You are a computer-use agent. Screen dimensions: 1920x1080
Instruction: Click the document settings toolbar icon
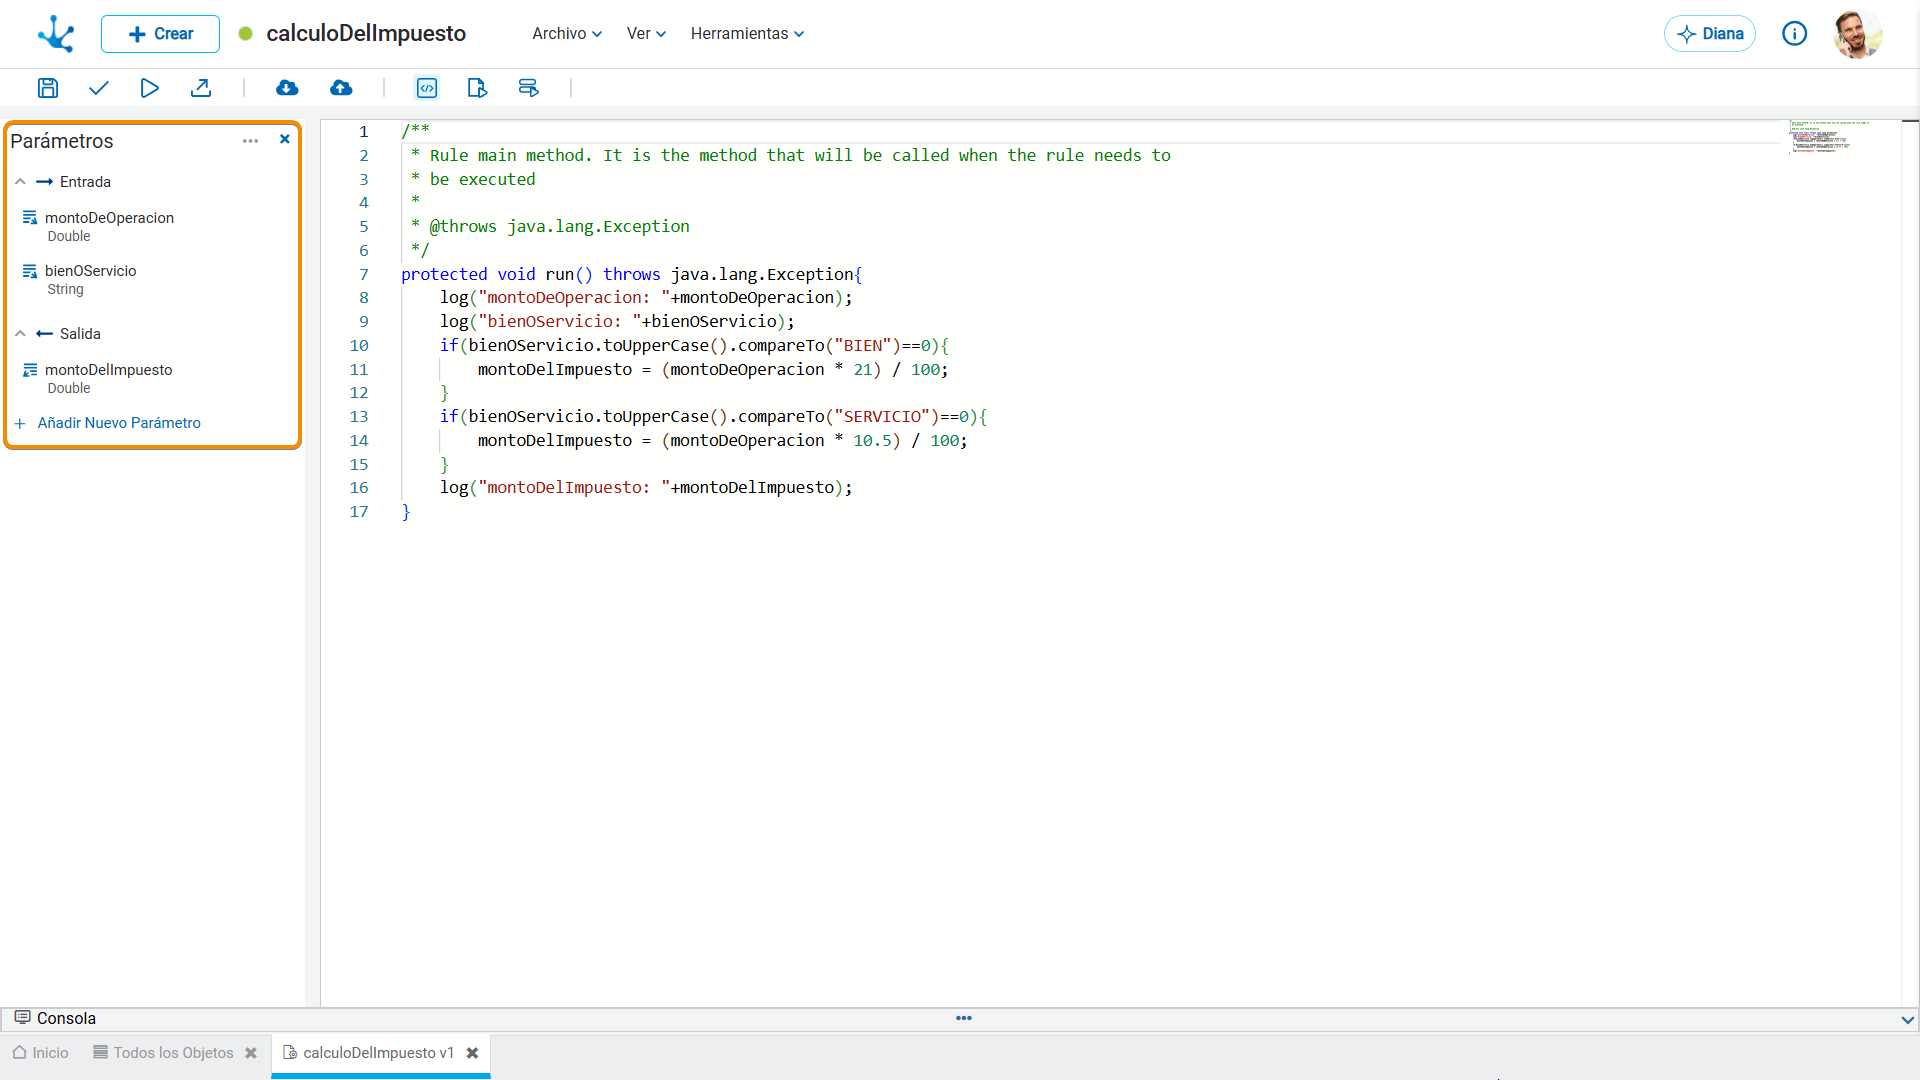point(477,88)
